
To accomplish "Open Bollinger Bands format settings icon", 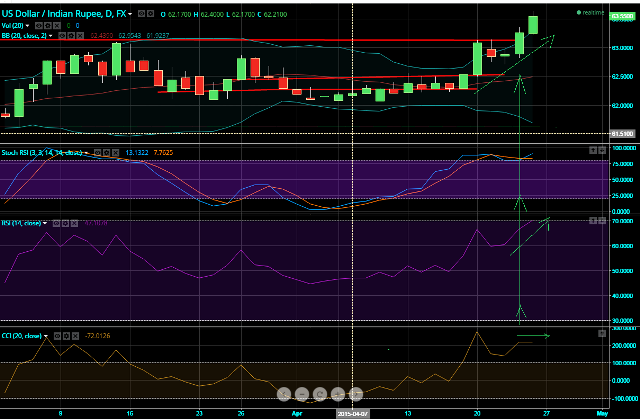I will point(73,37).
